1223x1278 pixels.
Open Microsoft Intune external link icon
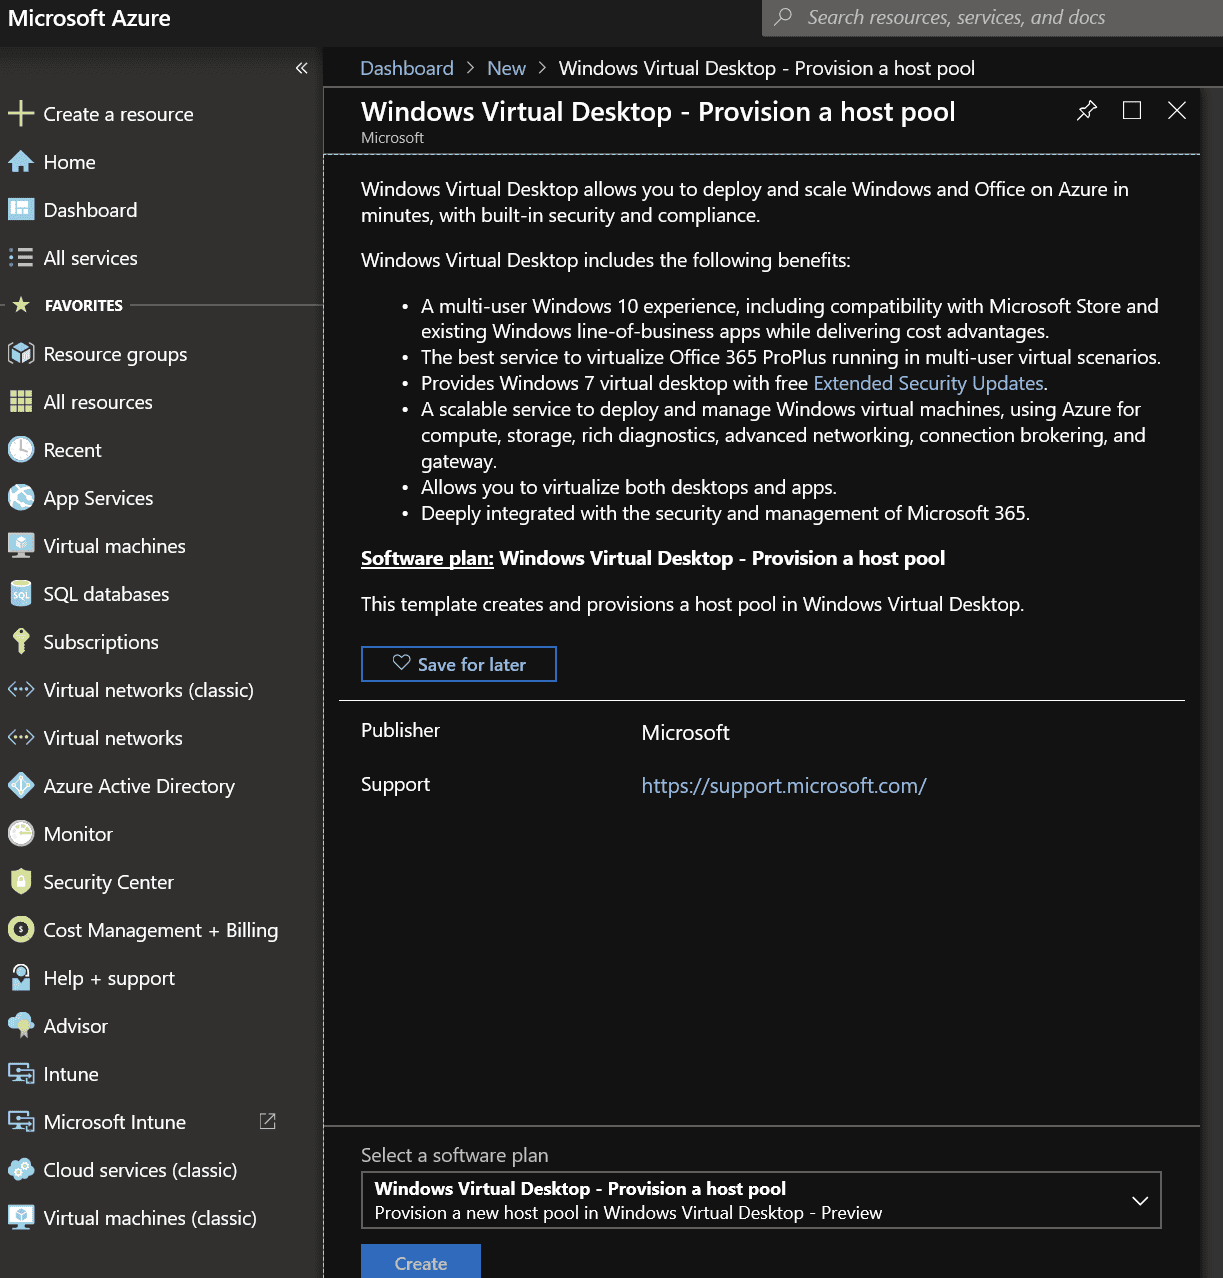267,1121
